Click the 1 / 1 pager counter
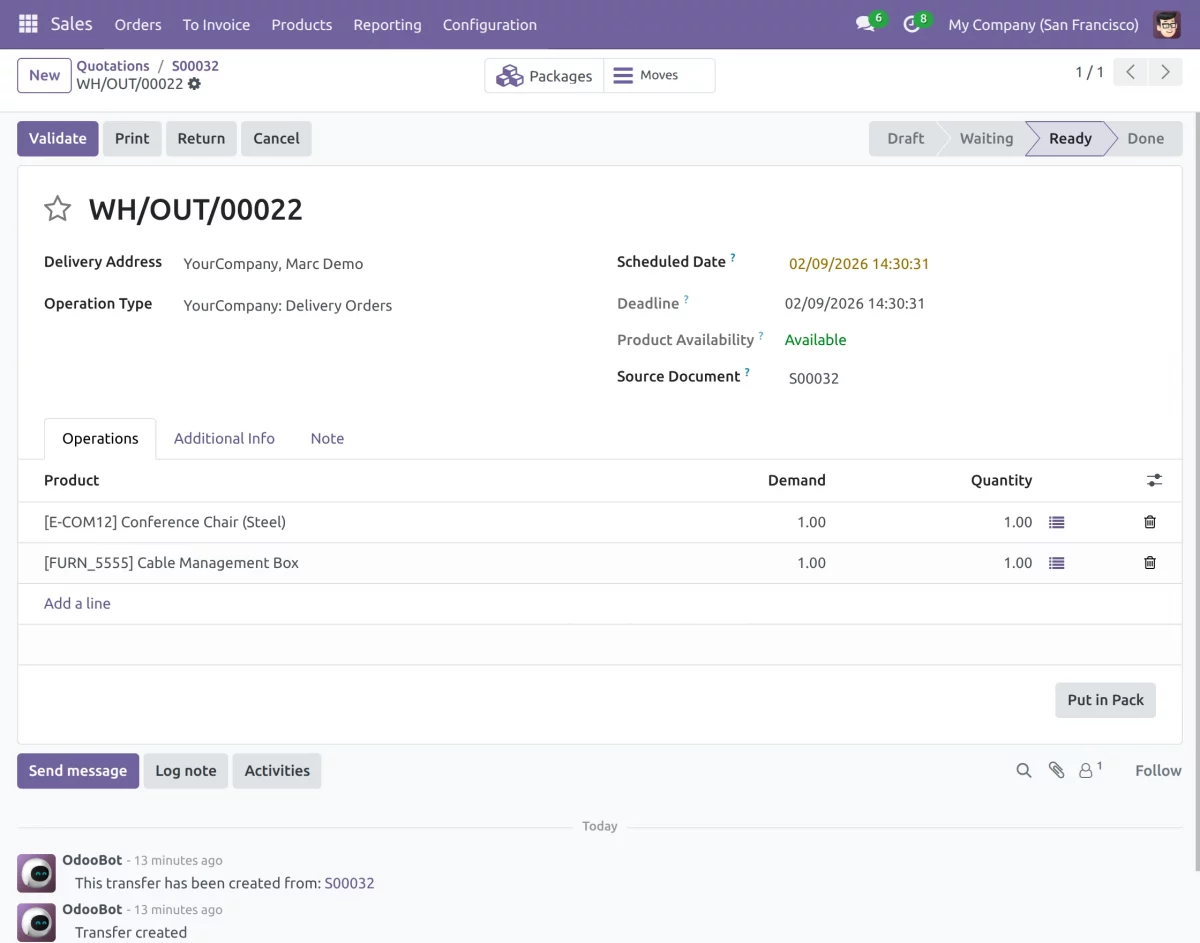The image size is (1200, 943). [x=1089, y=72]
